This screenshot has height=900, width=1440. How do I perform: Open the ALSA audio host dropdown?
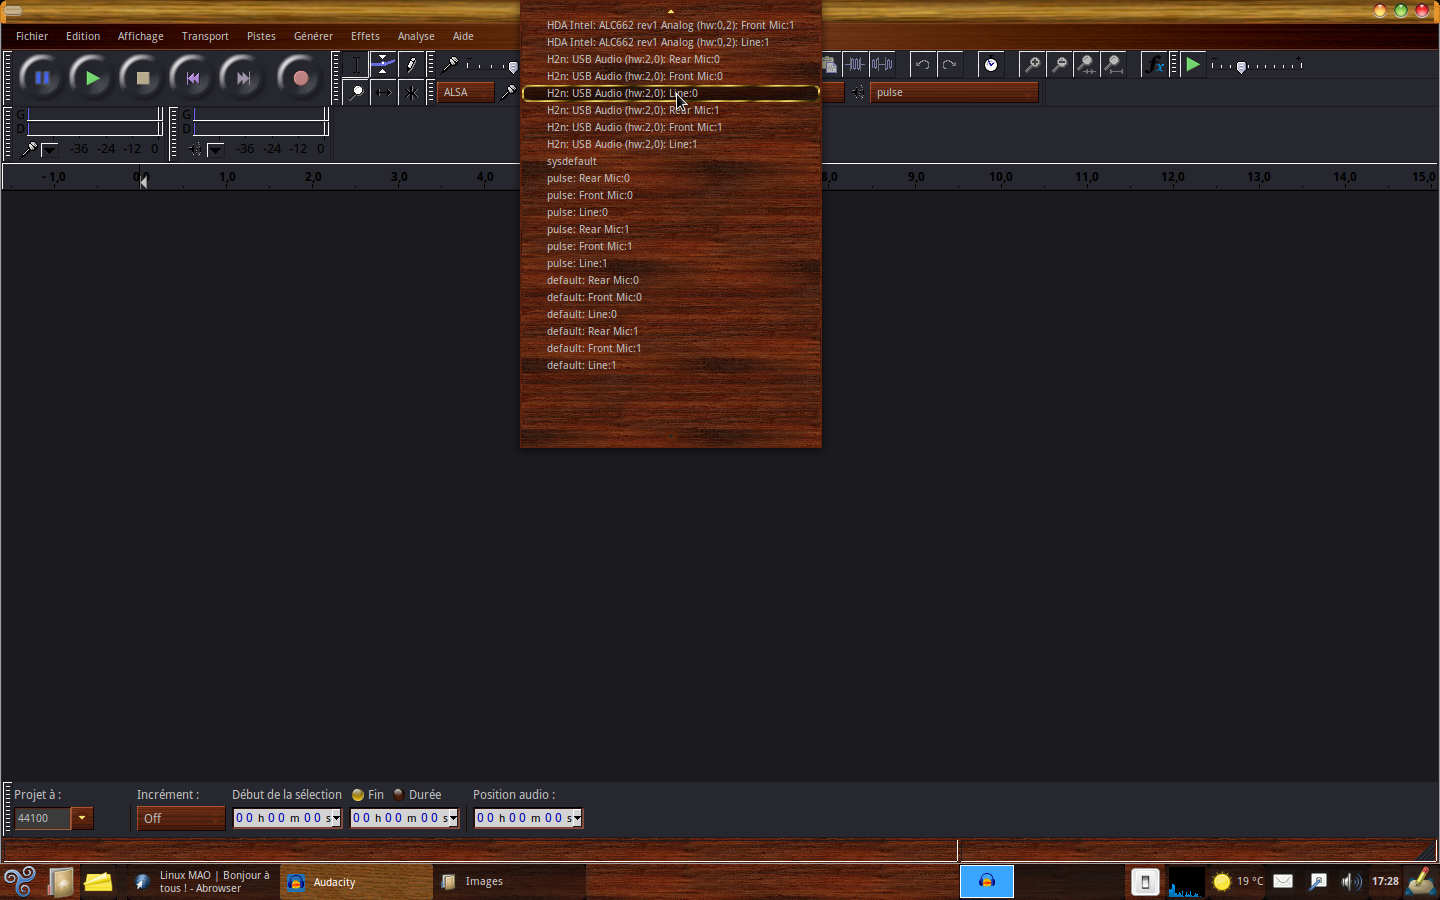[x=466, y=92]
